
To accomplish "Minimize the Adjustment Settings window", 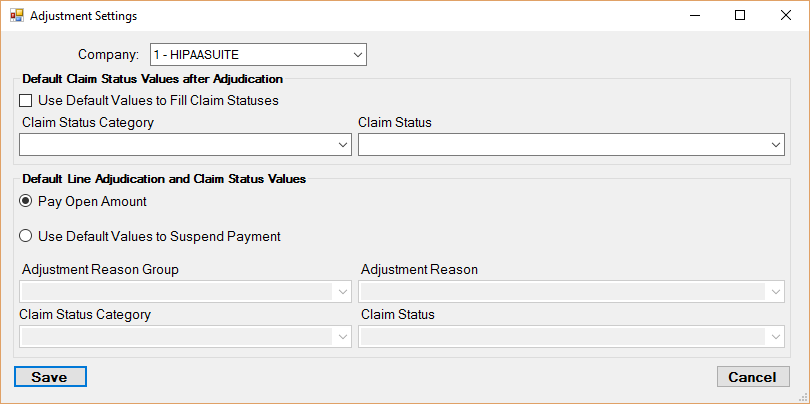I will point(694,16).
